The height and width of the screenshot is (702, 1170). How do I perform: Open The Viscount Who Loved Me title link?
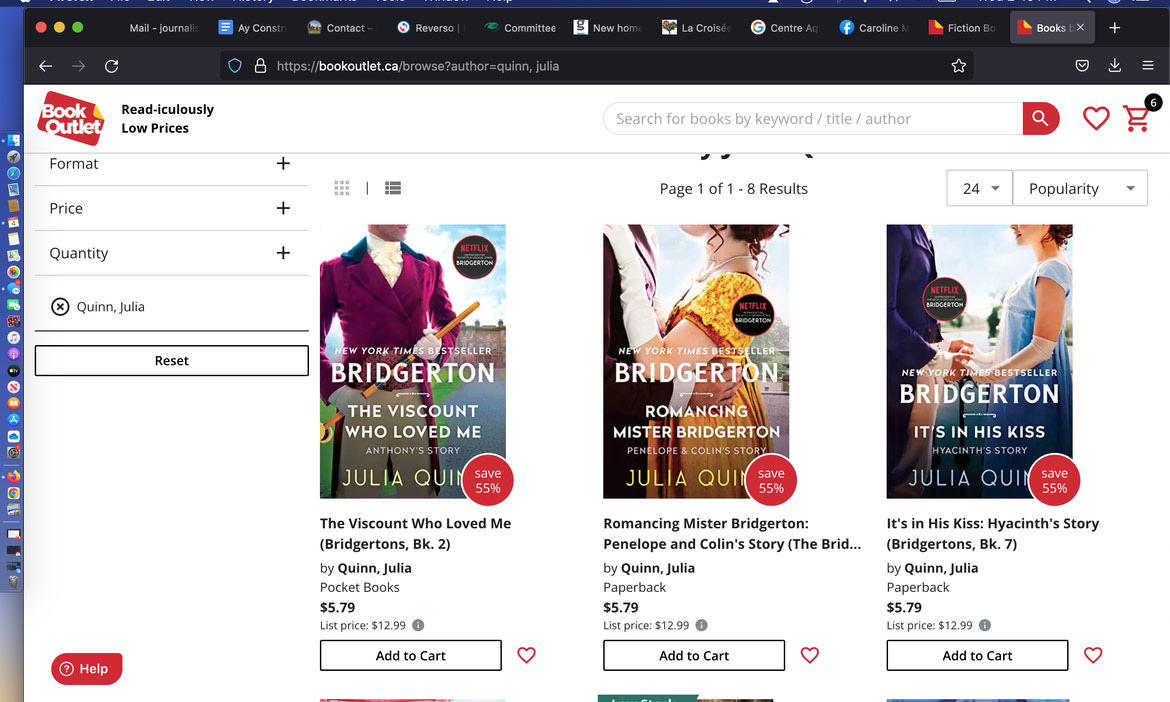pos(416,533)
